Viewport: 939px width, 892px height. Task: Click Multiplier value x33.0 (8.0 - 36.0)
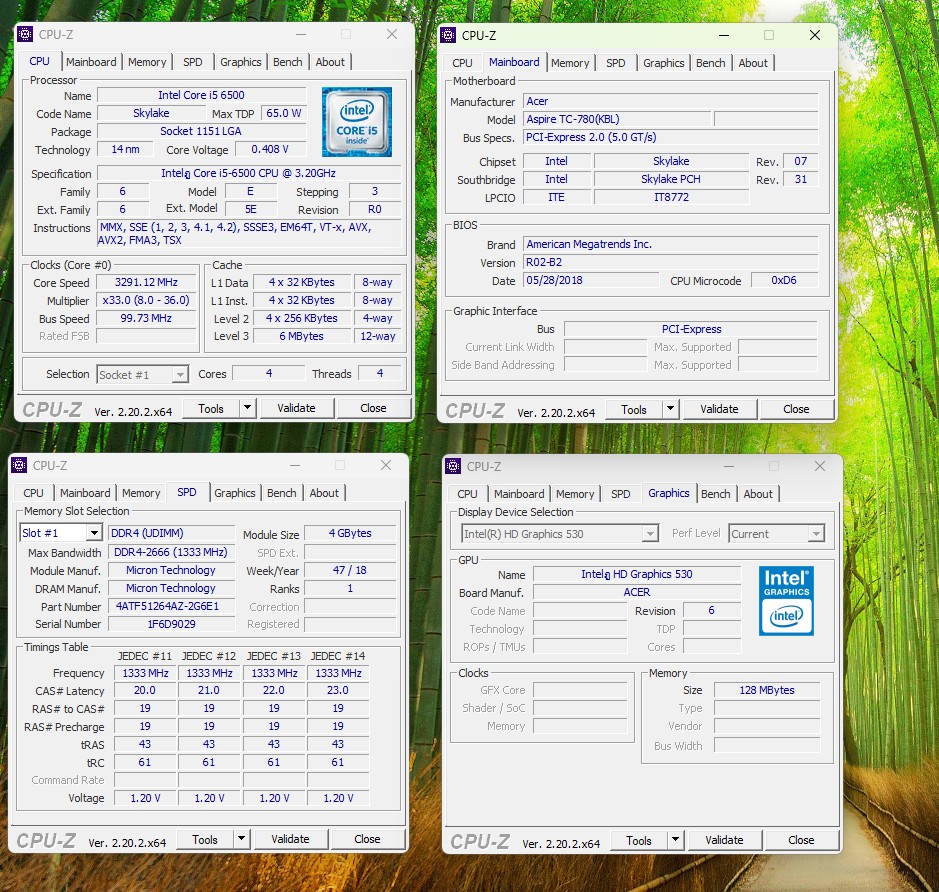tap(146, 300)
